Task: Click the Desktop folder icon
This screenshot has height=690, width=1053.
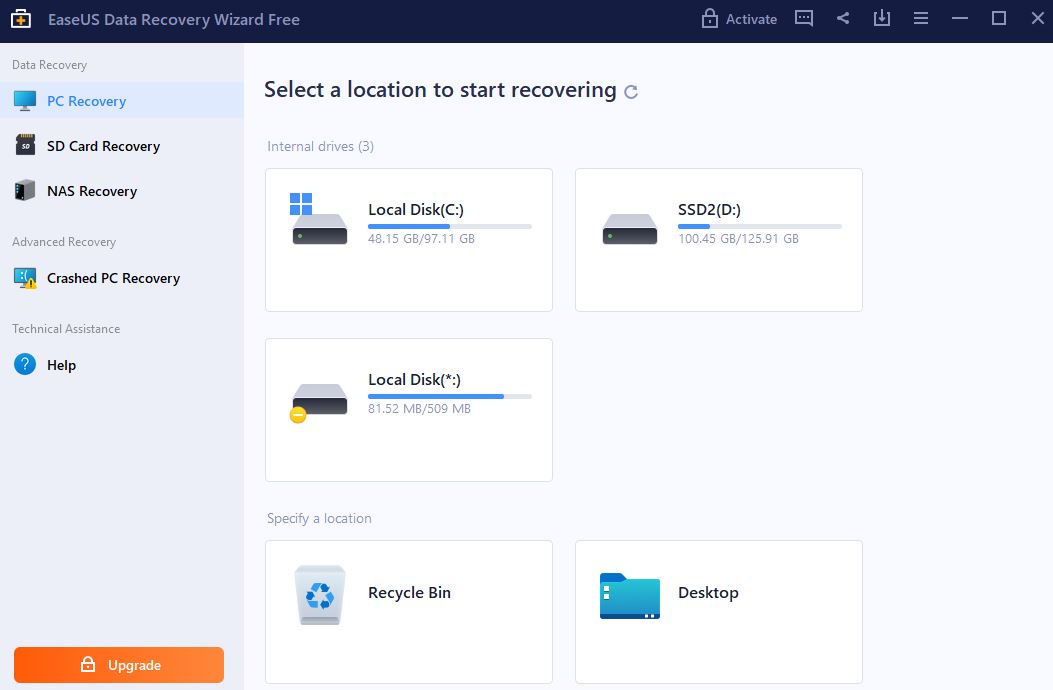Action: (x=629, y=596)
